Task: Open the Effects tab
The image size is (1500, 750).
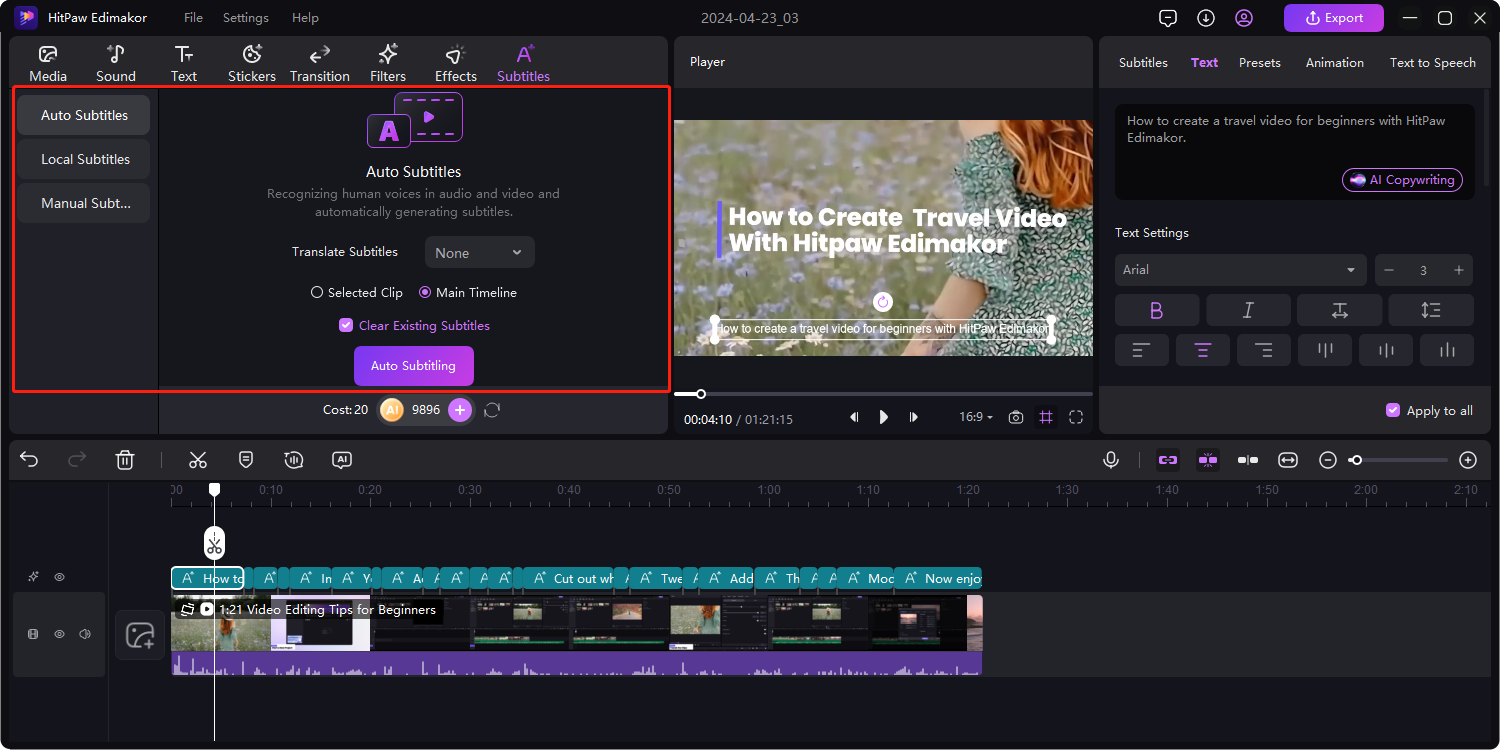Action: 456,63
